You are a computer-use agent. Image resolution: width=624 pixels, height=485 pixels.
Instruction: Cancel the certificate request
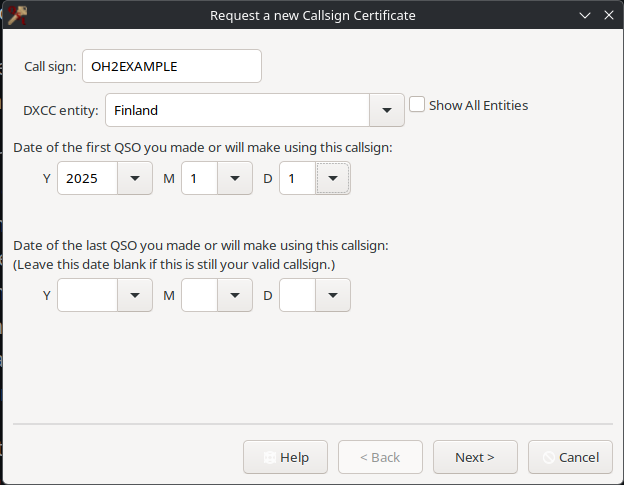click(570, 457)
